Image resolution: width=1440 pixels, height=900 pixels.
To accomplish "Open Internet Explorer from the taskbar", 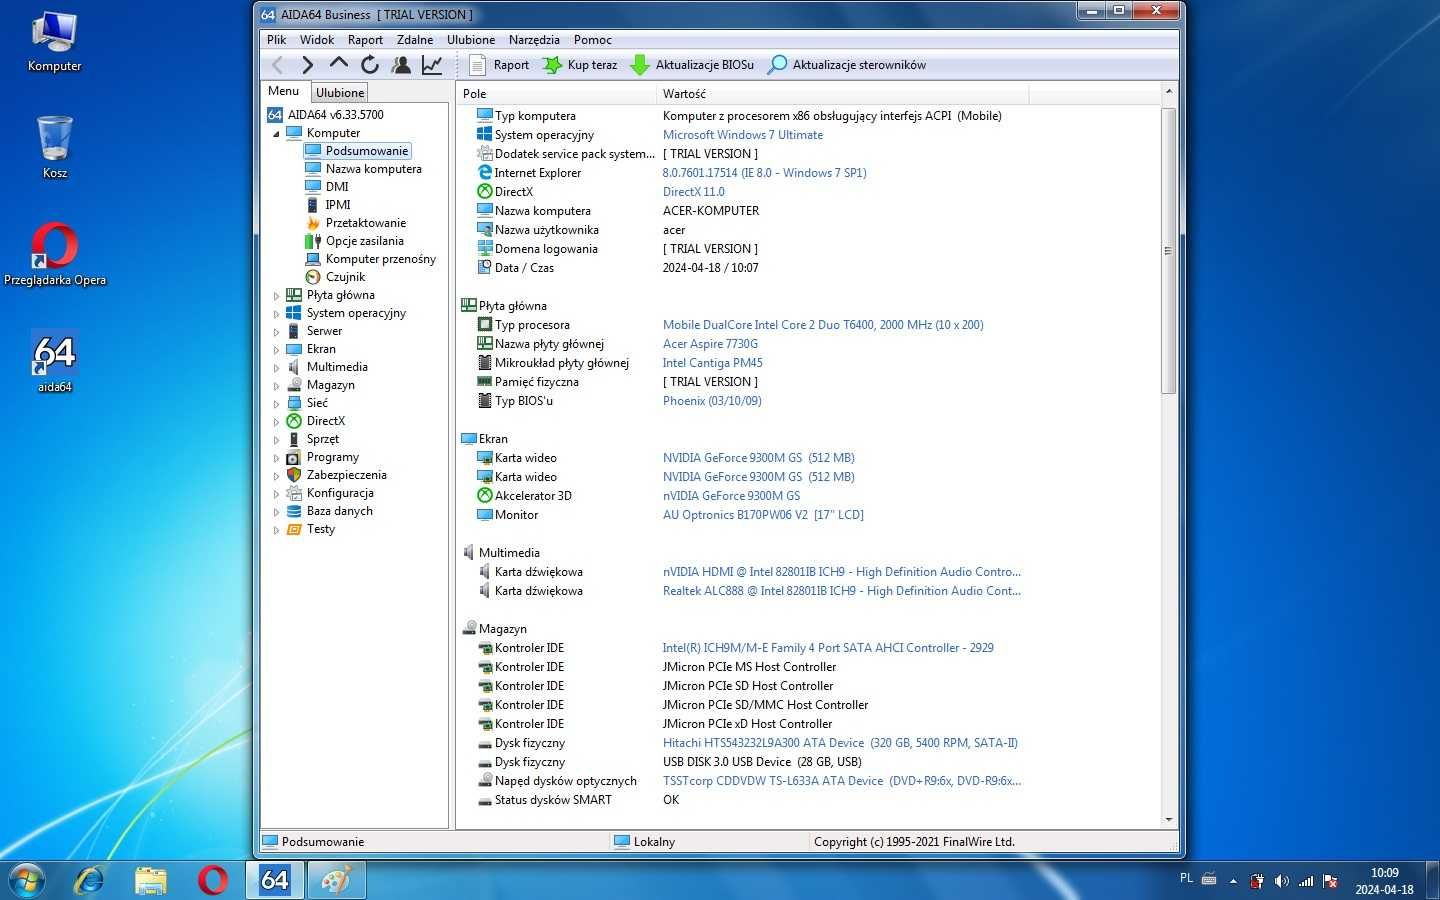I will pos(89,880).
